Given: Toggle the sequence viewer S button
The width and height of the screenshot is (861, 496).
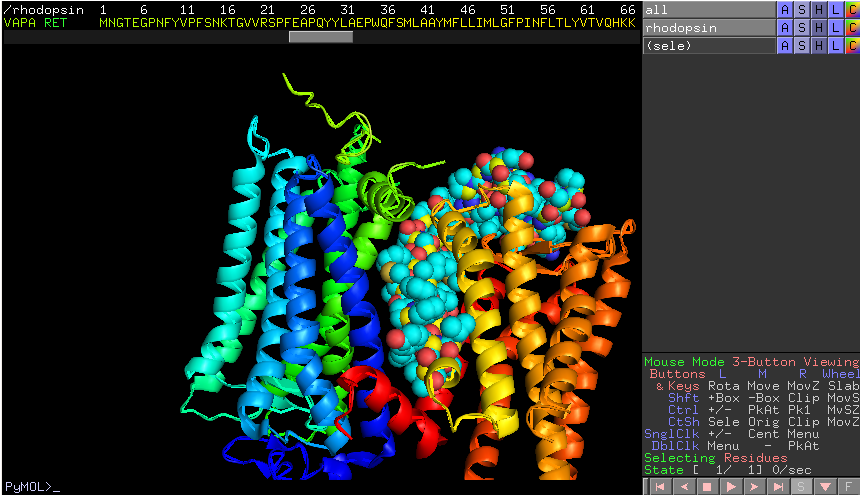Looking at the screenshot, I should 801,487.
